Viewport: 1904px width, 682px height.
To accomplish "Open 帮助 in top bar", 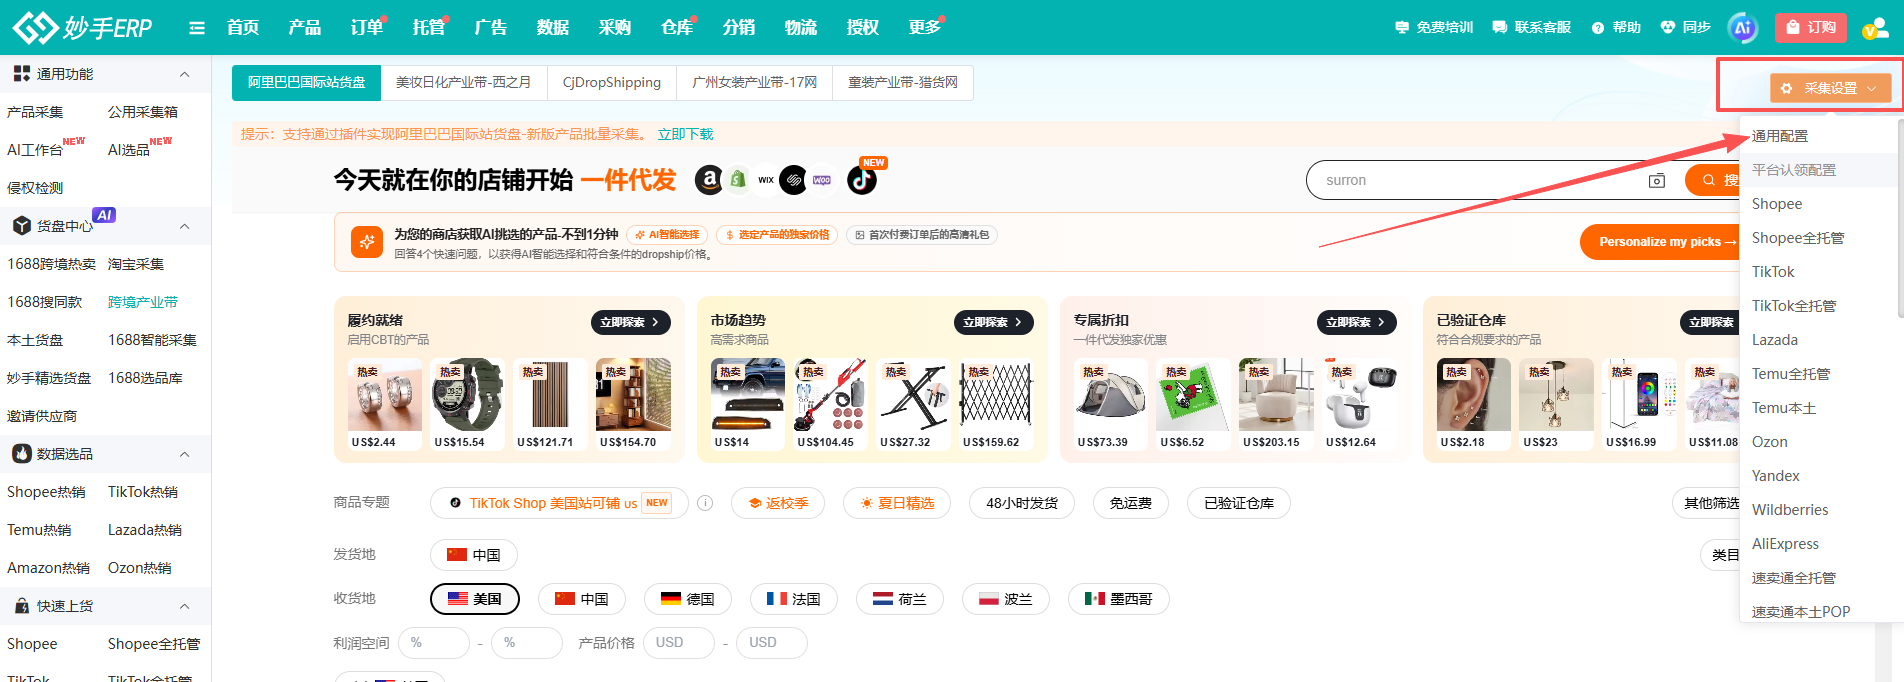I will point(1616,27).
